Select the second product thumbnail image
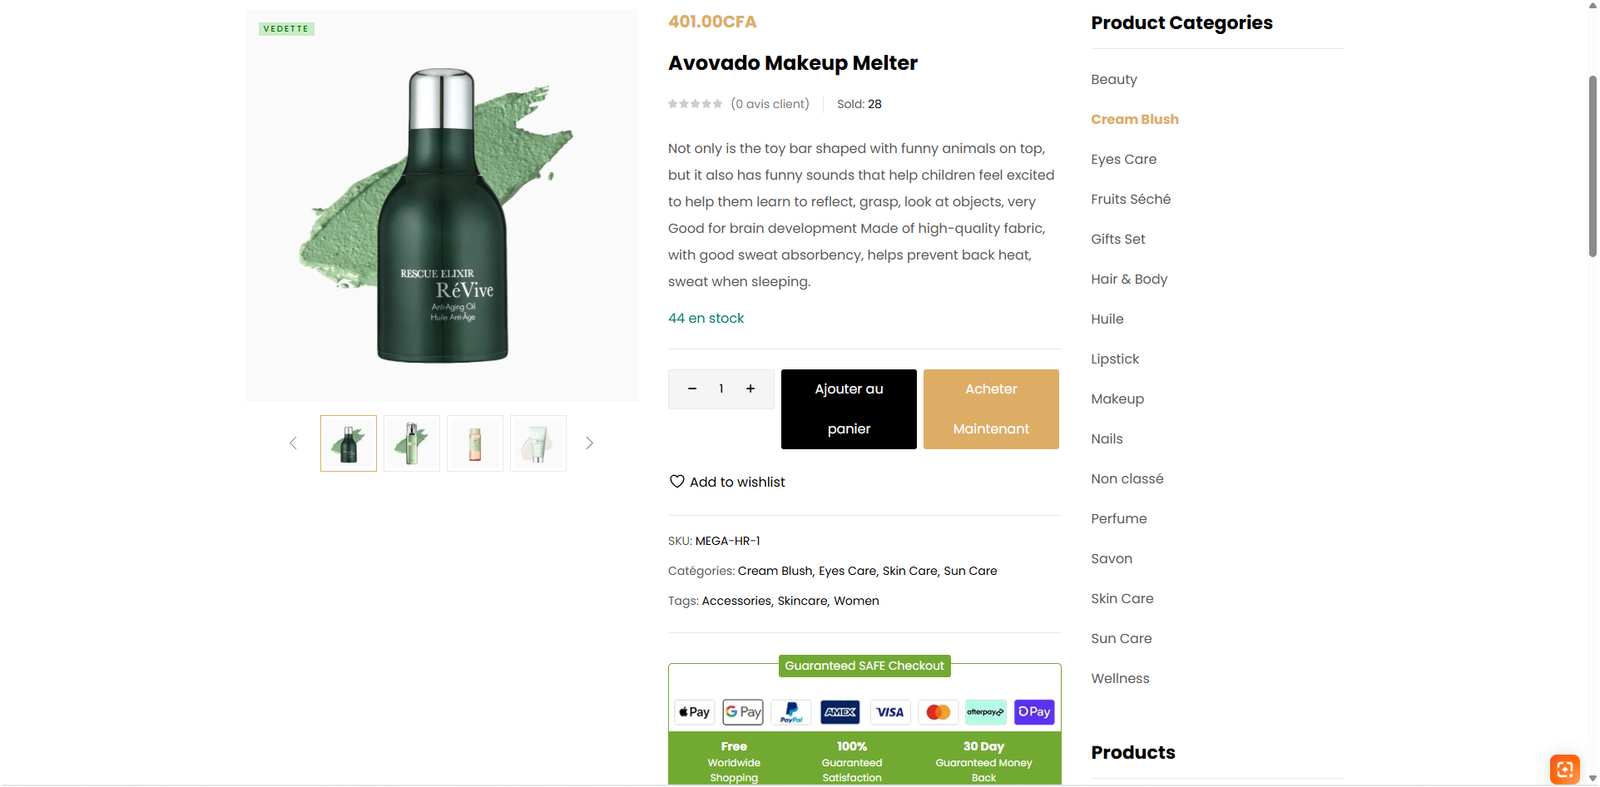This screenshot has width=1600, height=787. (412, 443)
